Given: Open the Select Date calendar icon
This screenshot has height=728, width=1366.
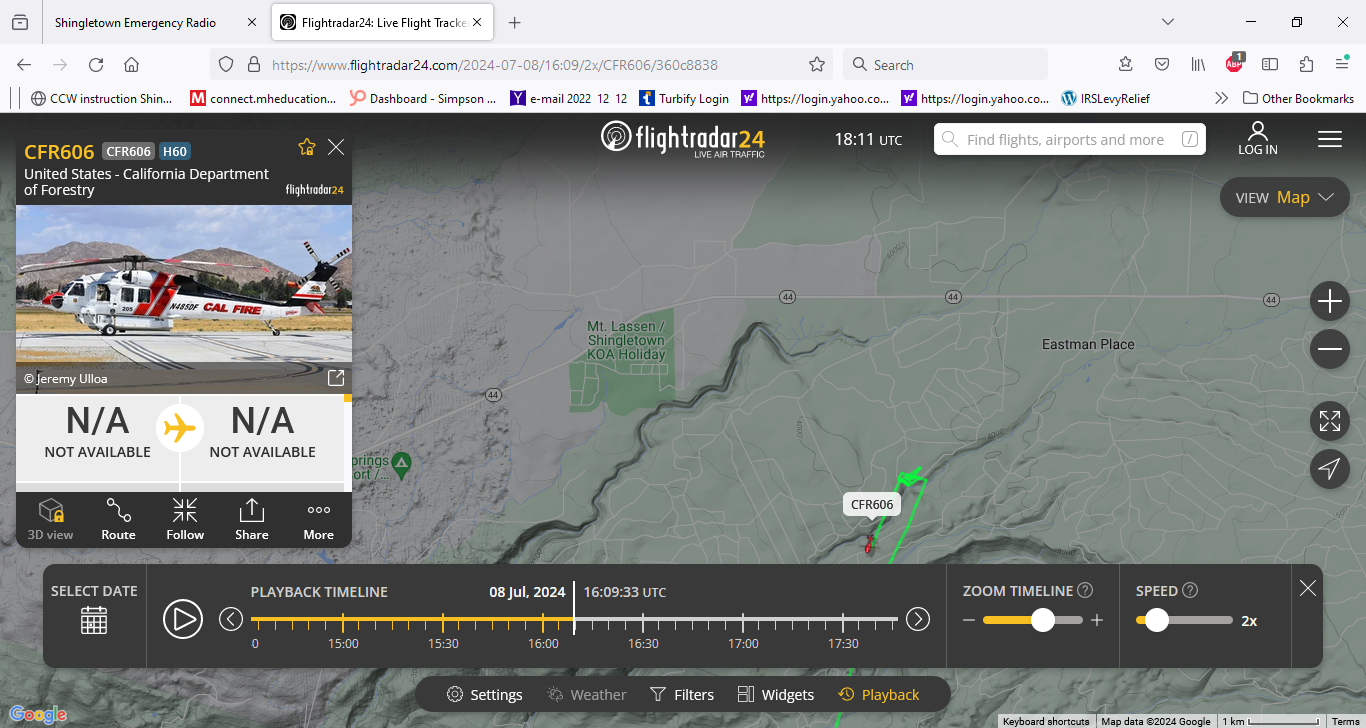Looking at the screenshot, I should 94,620.
